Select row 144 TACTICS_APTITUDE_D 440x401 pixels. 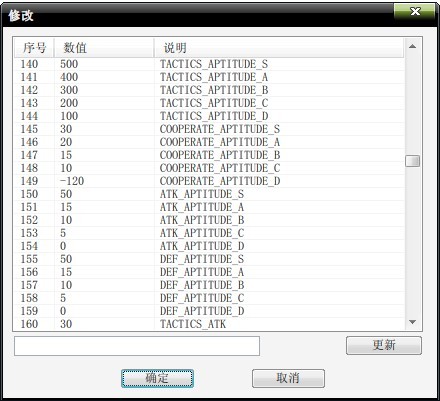[x=209, y=116]
